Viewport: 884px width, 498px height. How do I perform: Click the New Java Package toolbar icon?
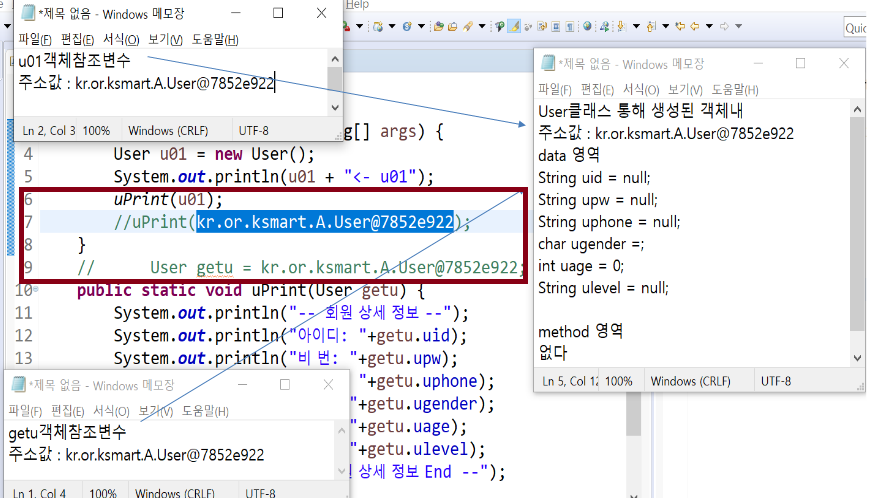(378, 27)
